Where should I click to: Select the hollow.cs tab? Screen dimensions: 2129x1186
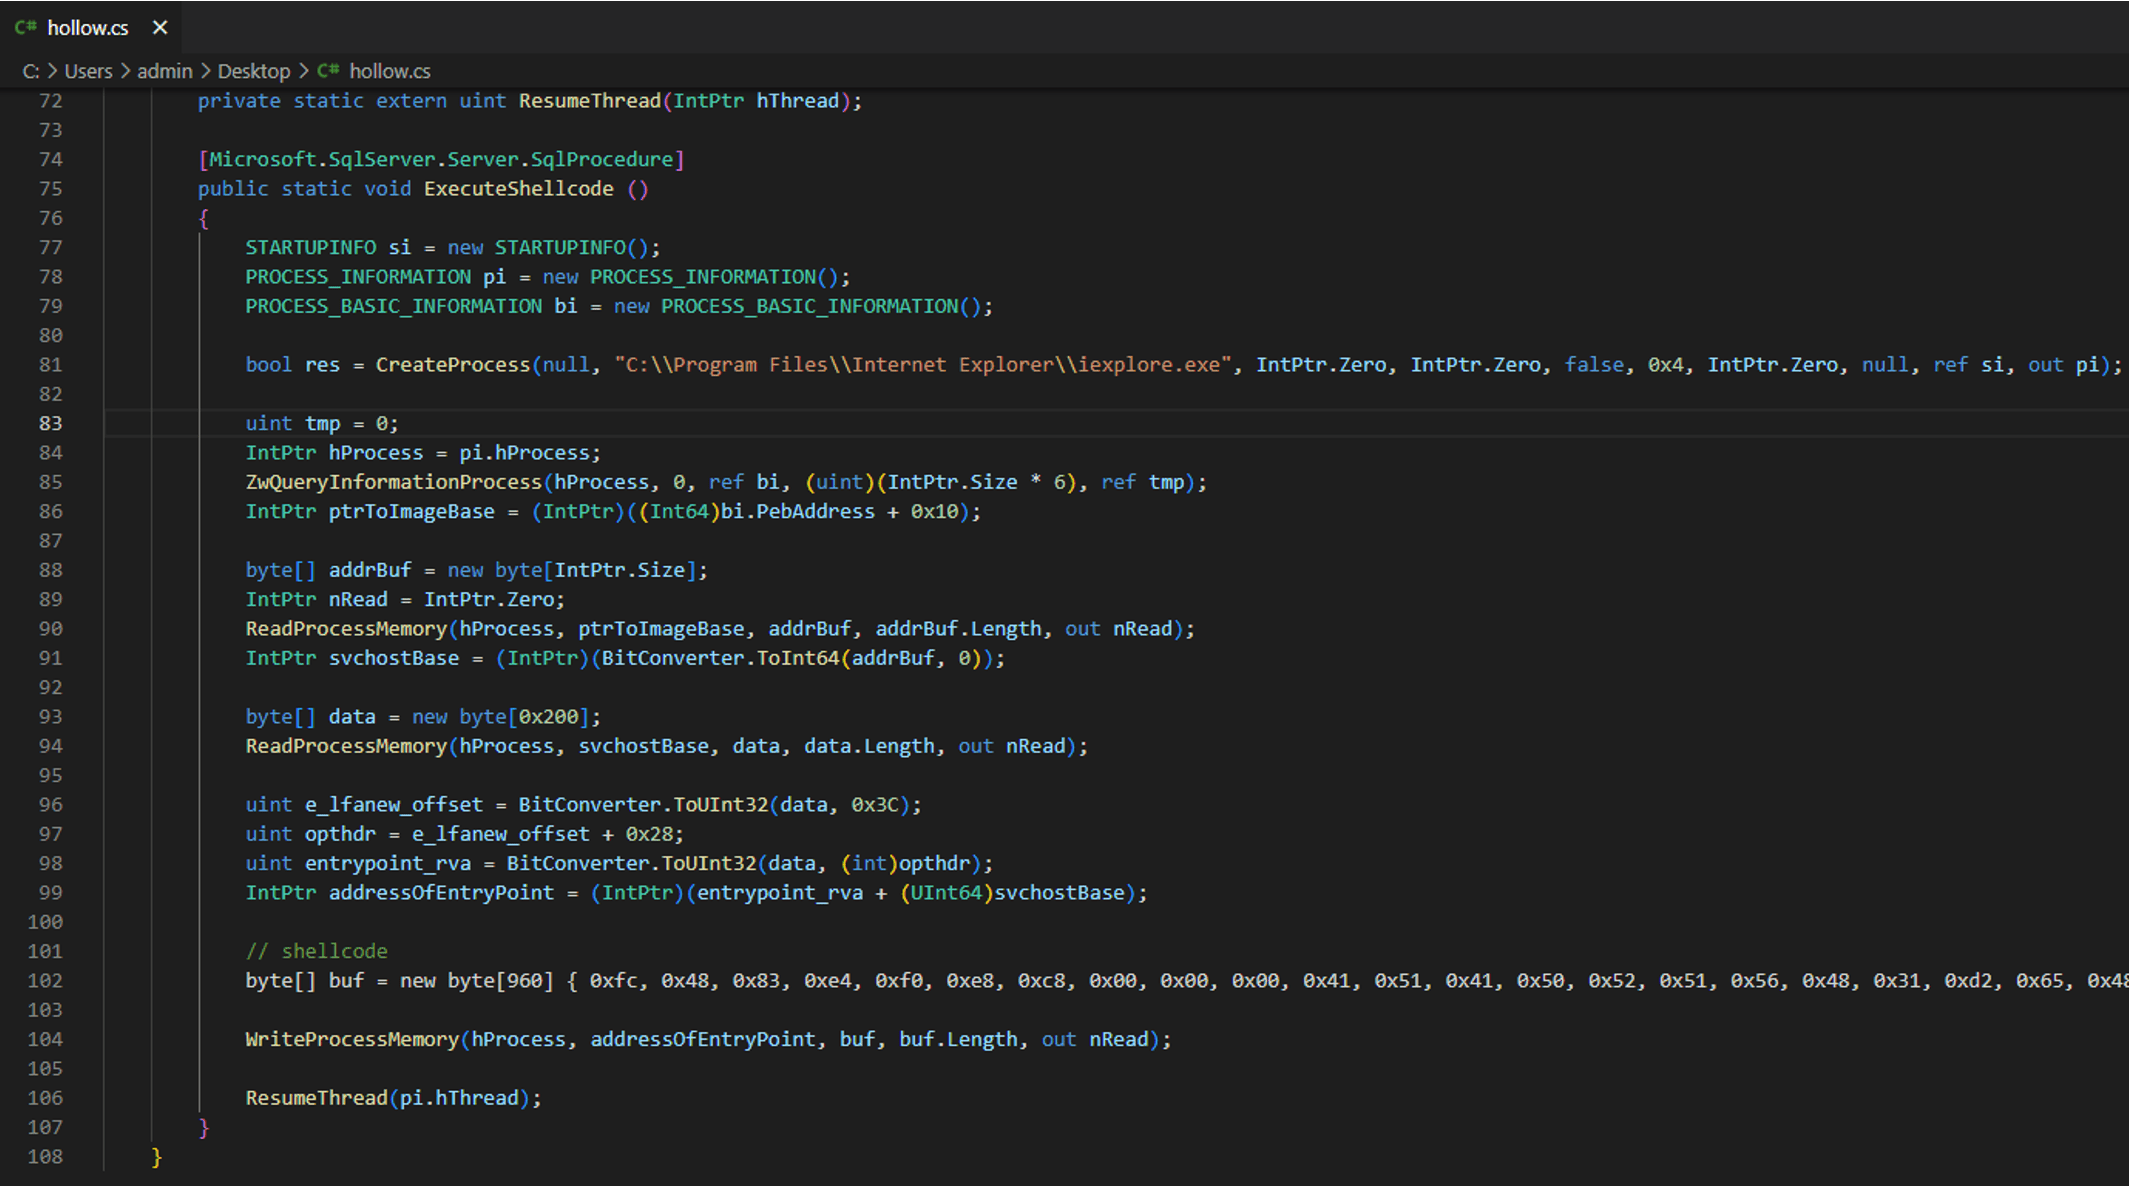pyautogui.click(x=88, y=28)
